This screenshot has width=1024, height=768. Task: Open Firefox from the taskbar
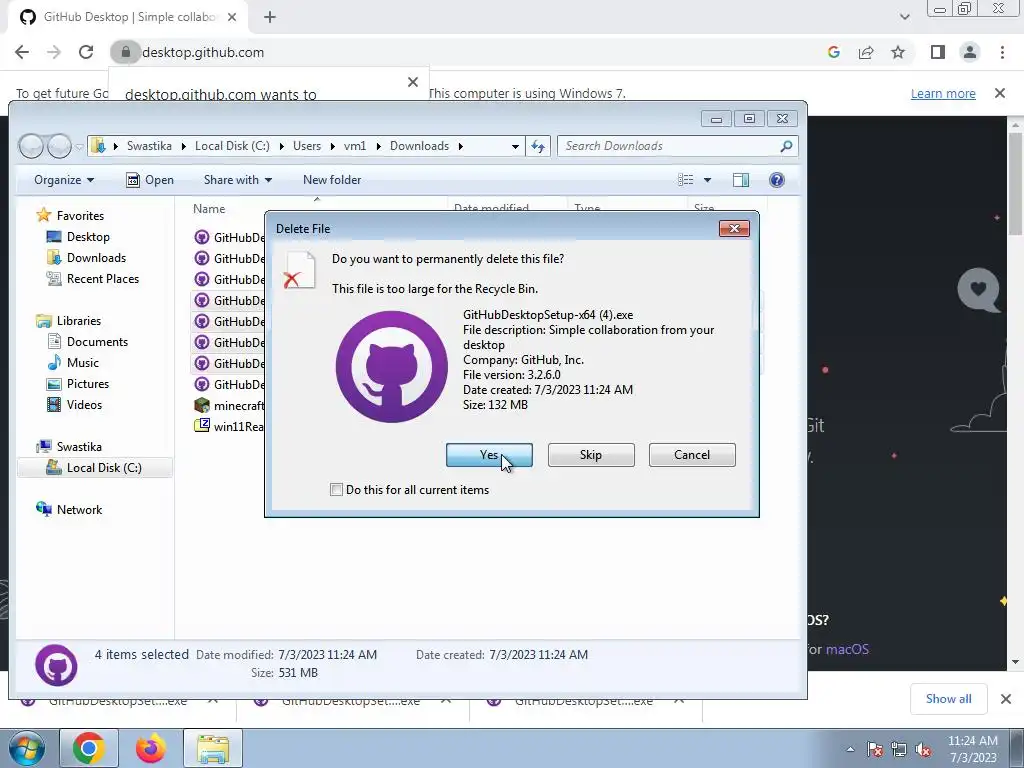click(151, 748)
